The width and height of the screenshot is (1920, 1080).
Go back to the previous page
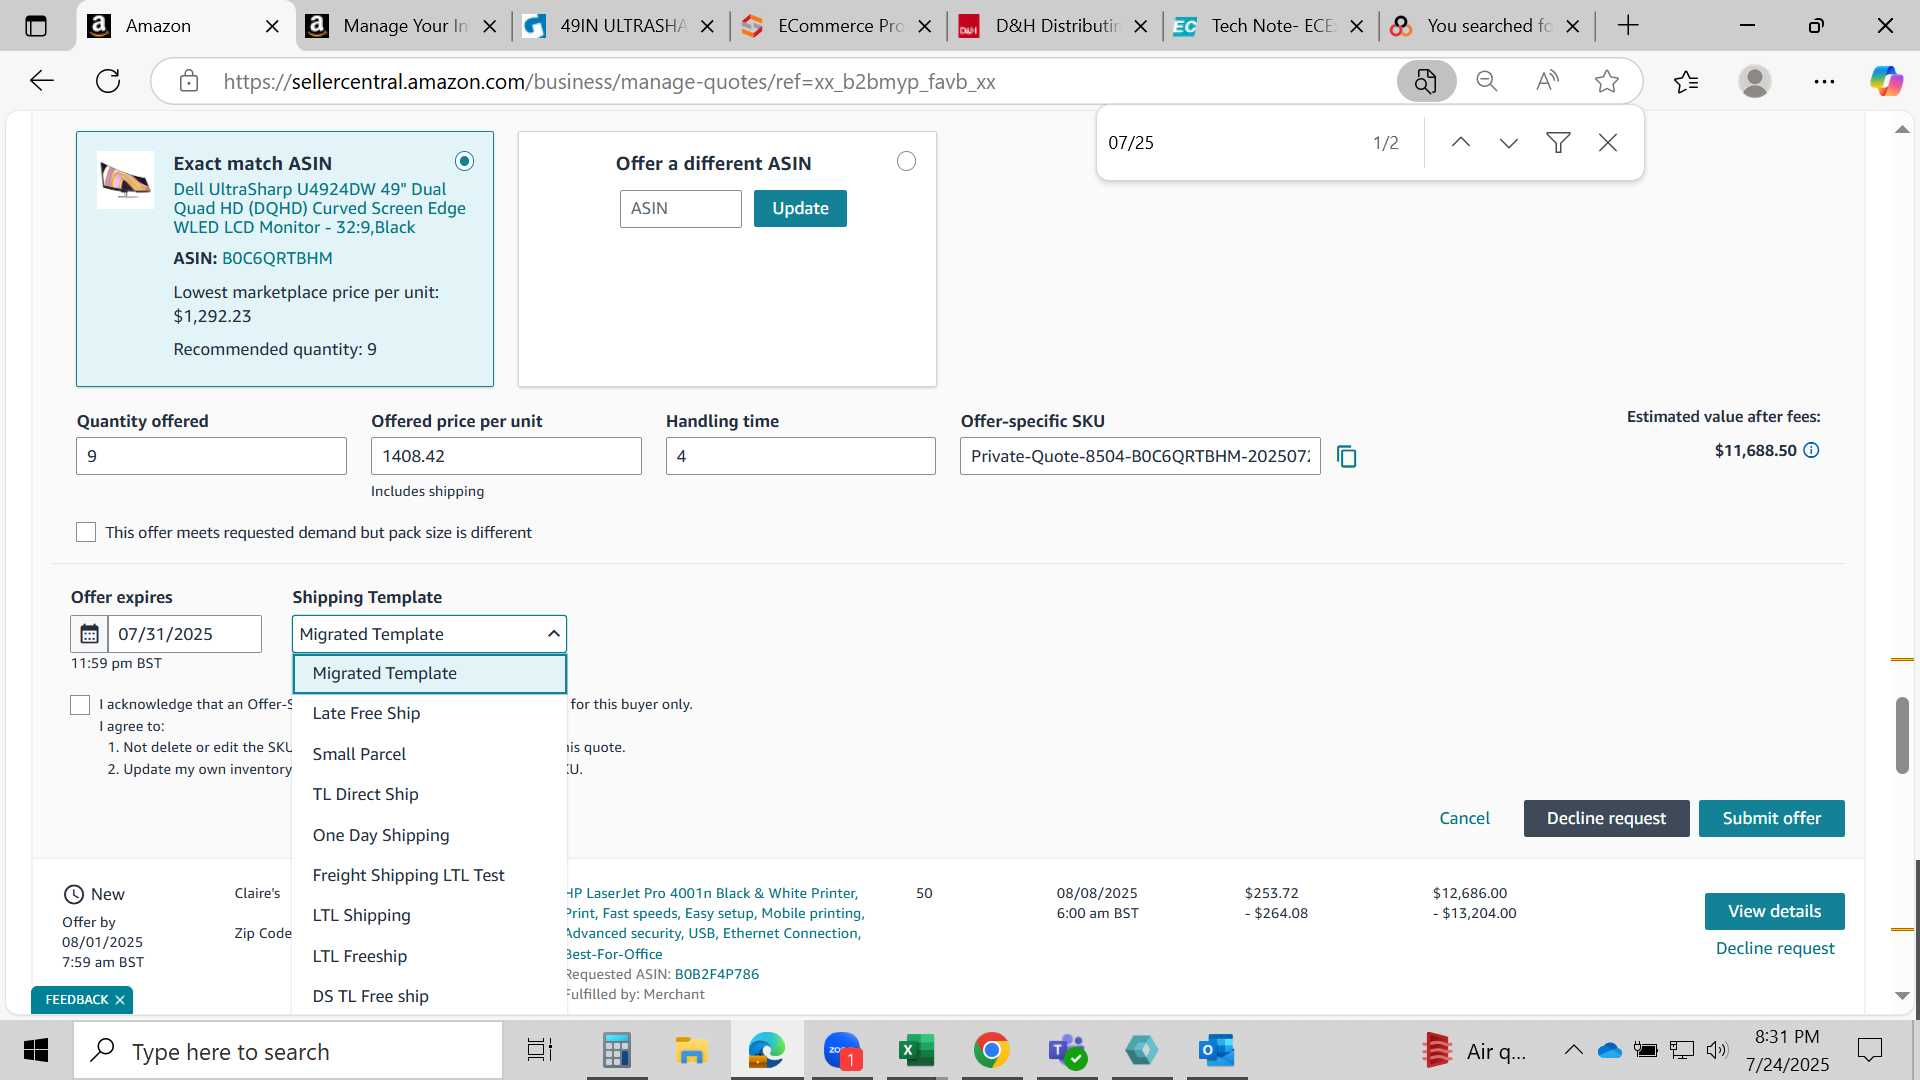(x=41, y=81)
